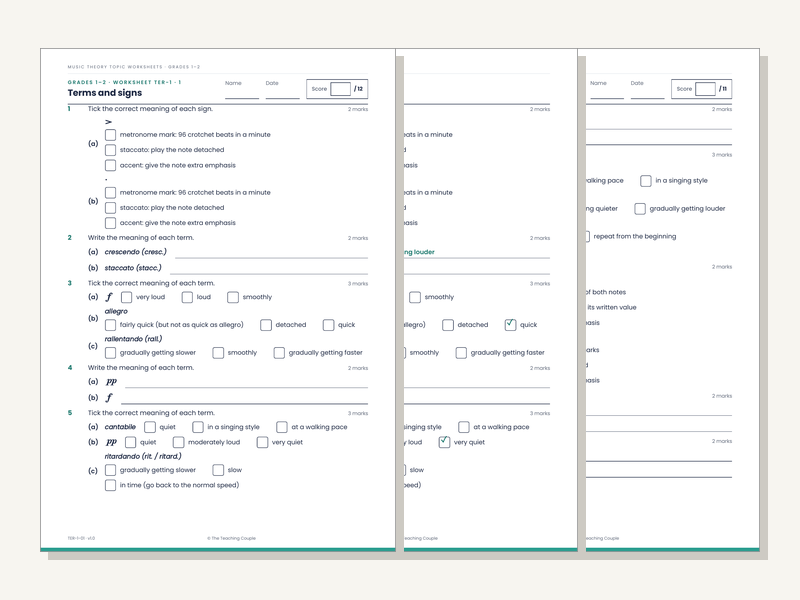Untick the ticked 'very quiet' box, answer sheet
800x600 pixels.
444,442
